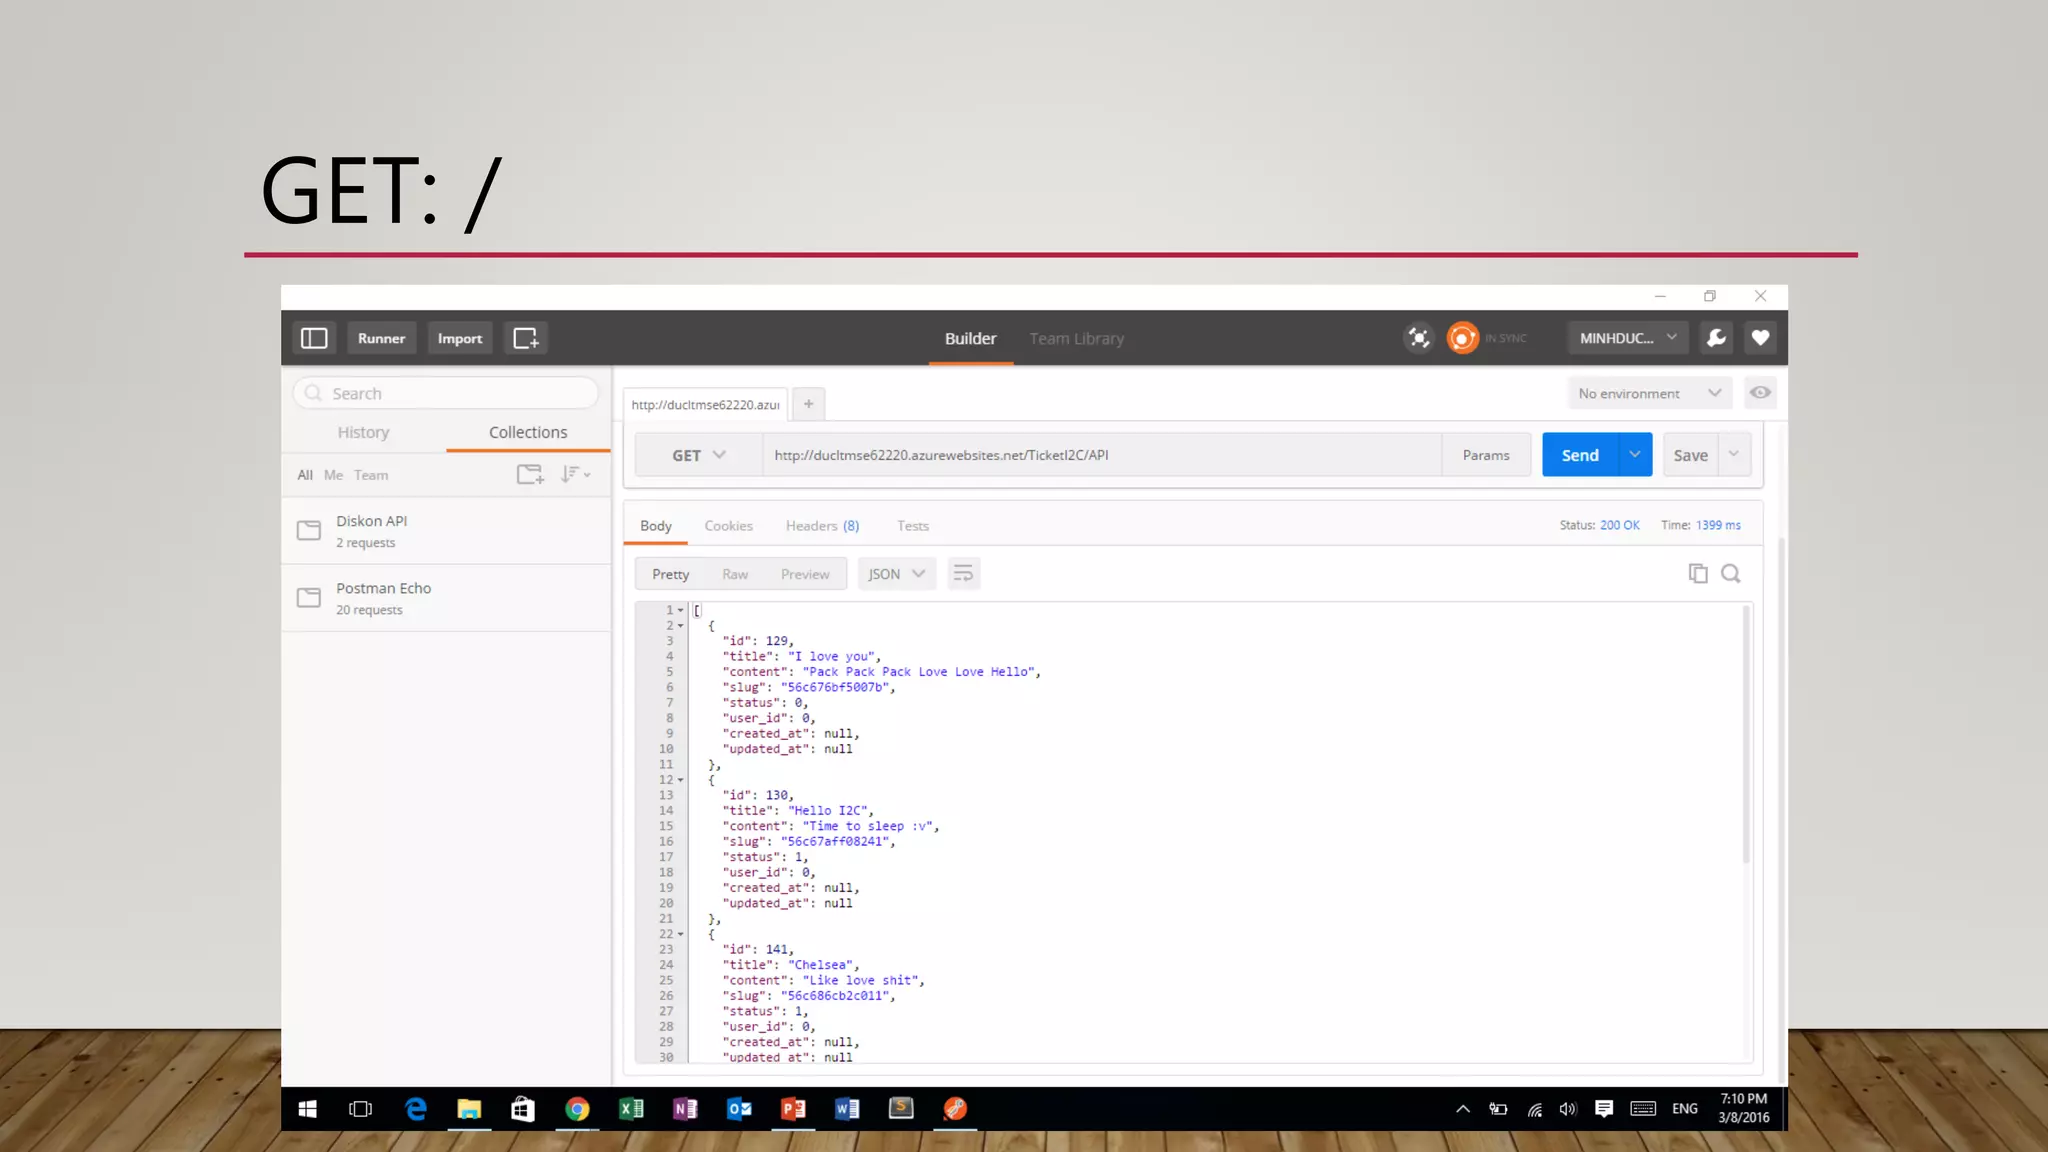This screenshot has width=2048, height=1152.
Task: Click the orange sync status icon
Action: click(1462, 338)
